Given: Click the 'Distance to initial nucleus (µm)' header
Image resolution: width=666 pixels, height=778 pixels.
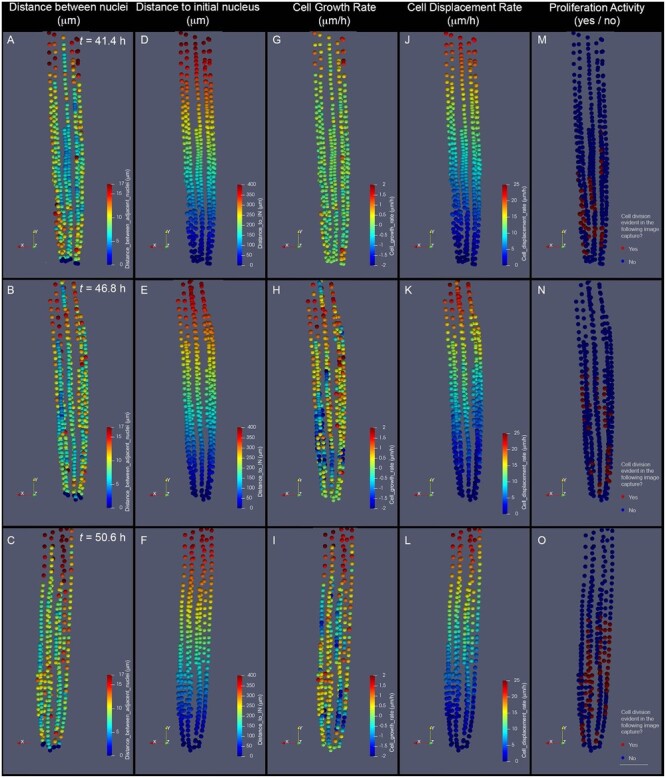Looking at the screenshot, I should [198, 14].
